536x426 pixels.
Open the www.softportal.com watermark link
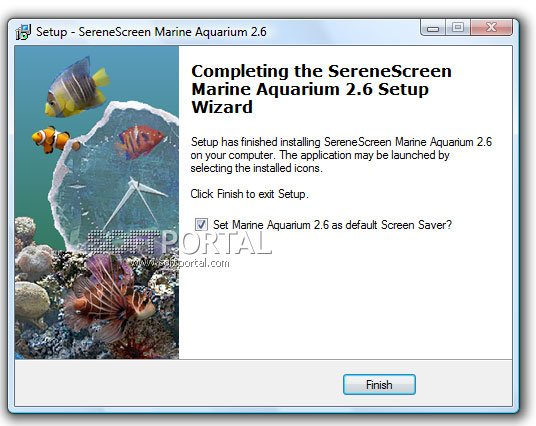coord(180,263)
